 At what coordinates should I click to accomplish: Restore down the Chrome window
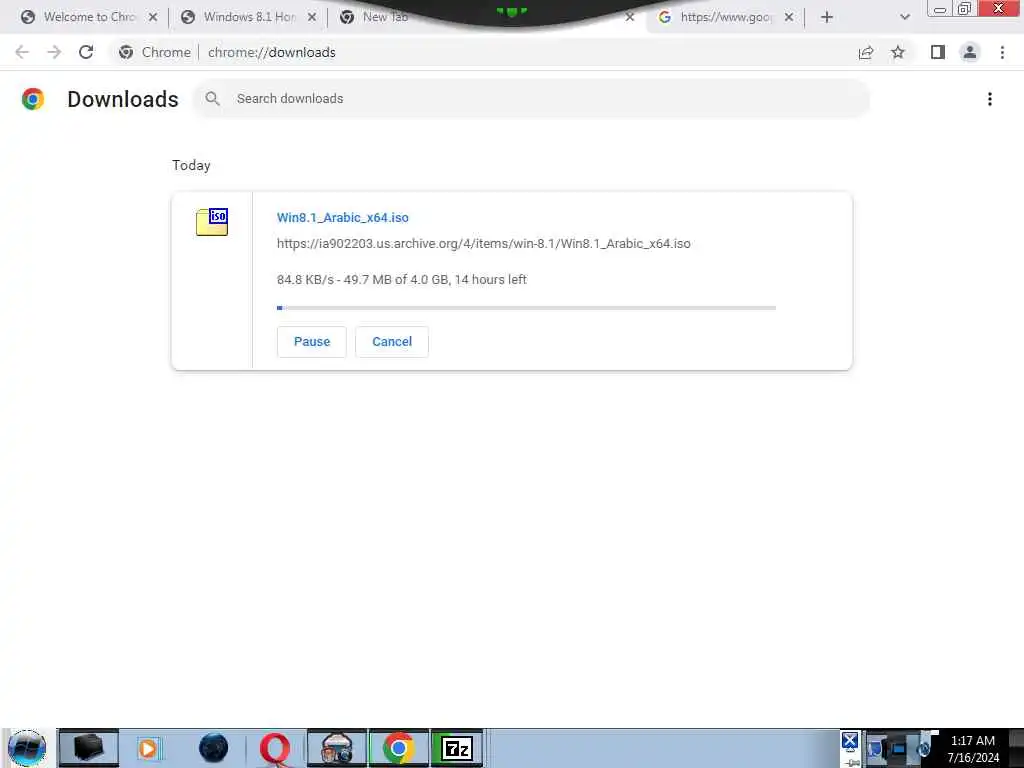(965, 8)
